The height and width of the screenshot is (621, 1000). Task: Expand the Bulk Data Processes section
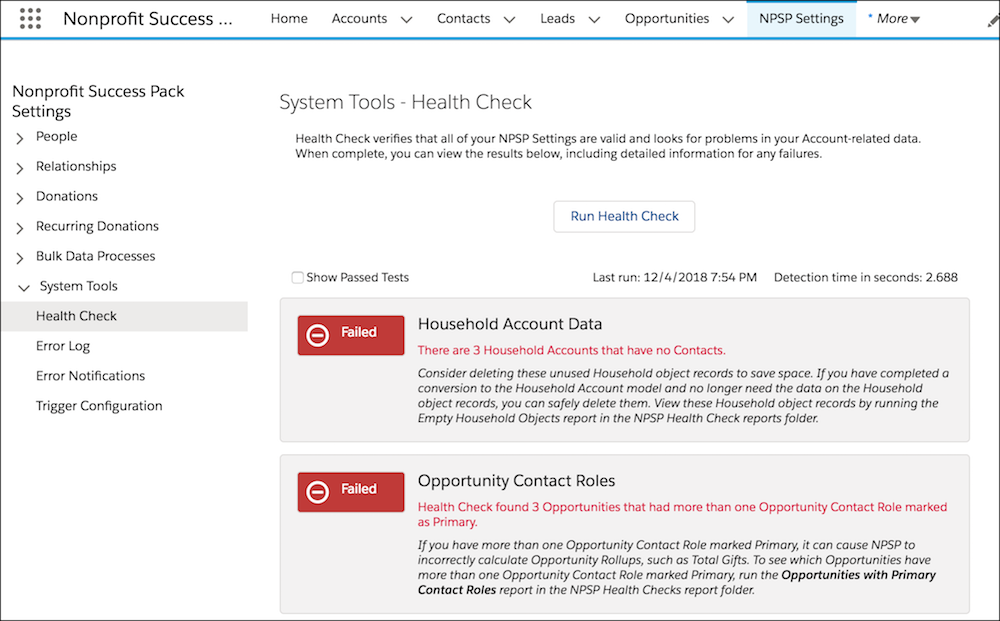pos(20,258)
